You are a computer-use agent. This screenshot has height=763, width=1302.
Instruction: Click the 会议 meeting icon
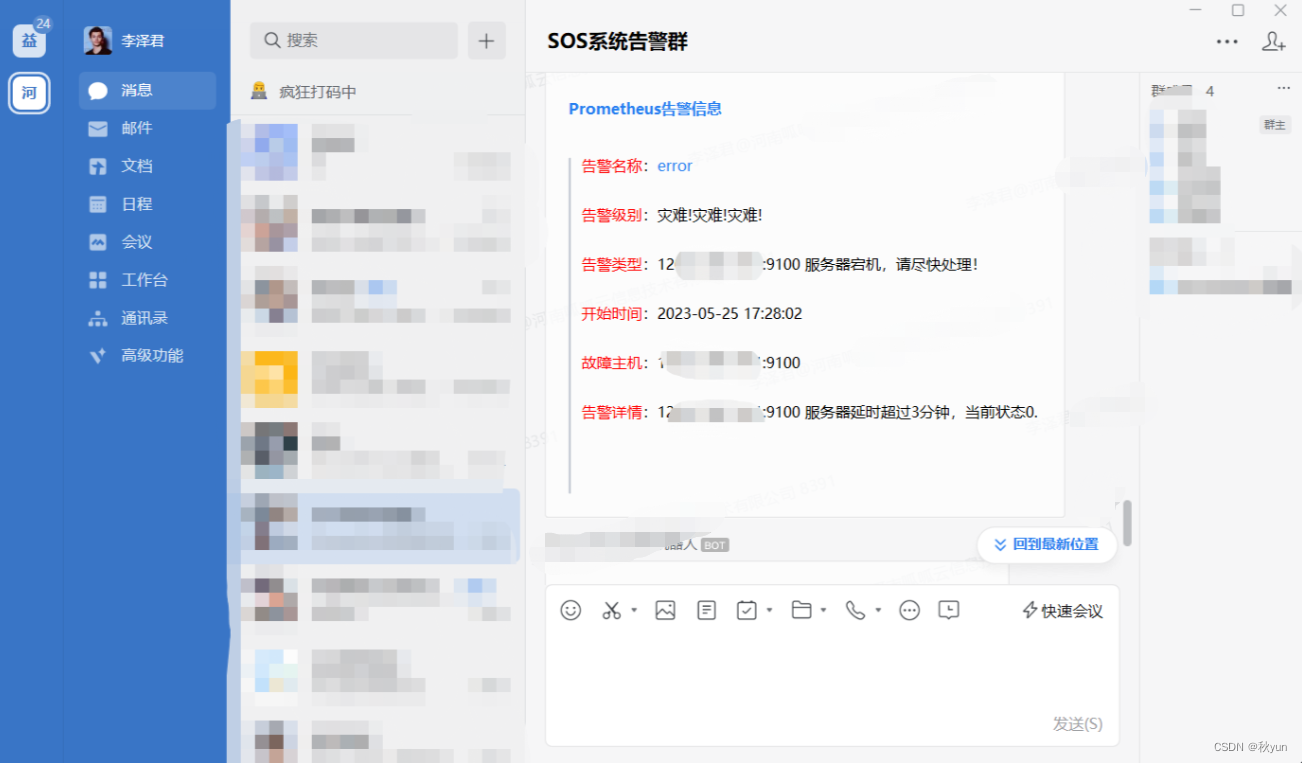point(98,242)
